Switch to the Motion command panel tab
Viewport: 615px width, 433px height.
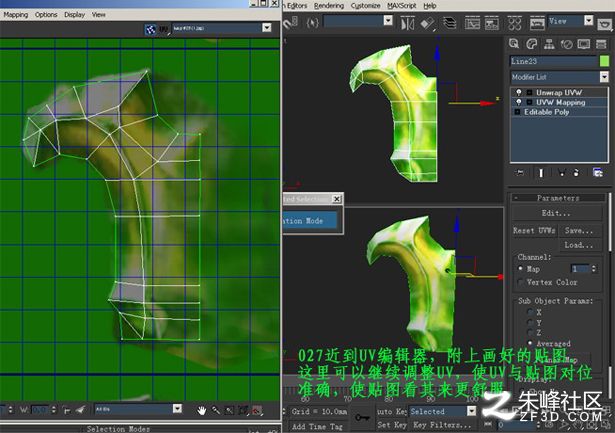pyautogui.click(x=566, y=44)
